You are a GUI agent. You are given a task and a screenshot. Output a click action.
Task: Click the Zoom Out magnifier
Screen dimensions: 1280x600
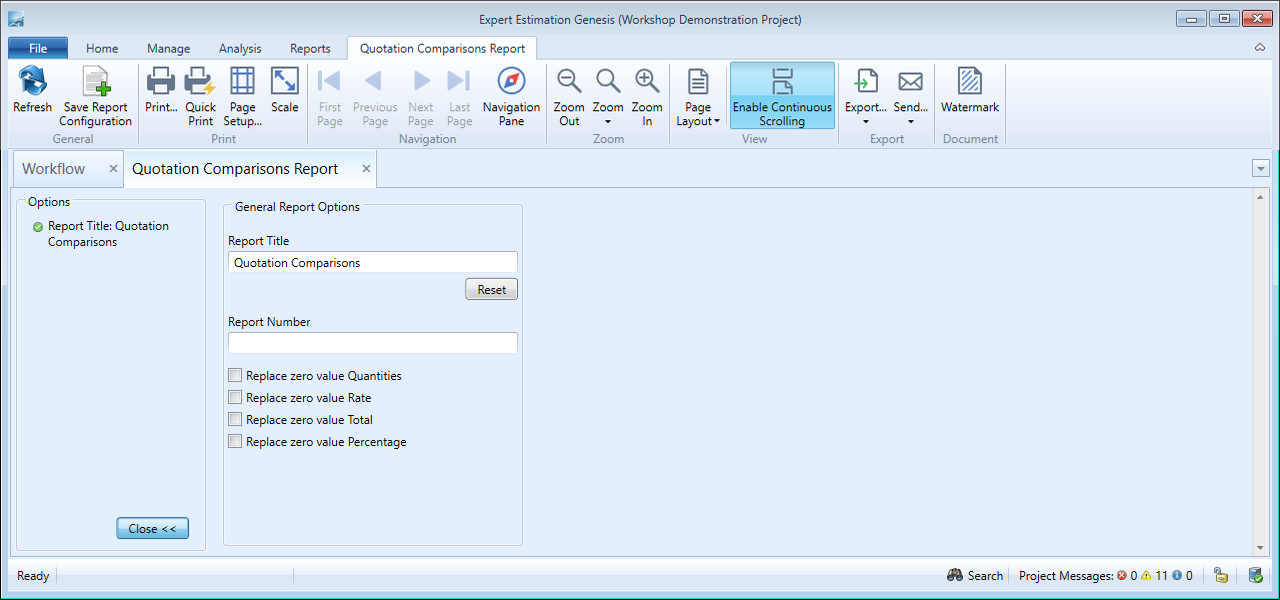point(569,83)
